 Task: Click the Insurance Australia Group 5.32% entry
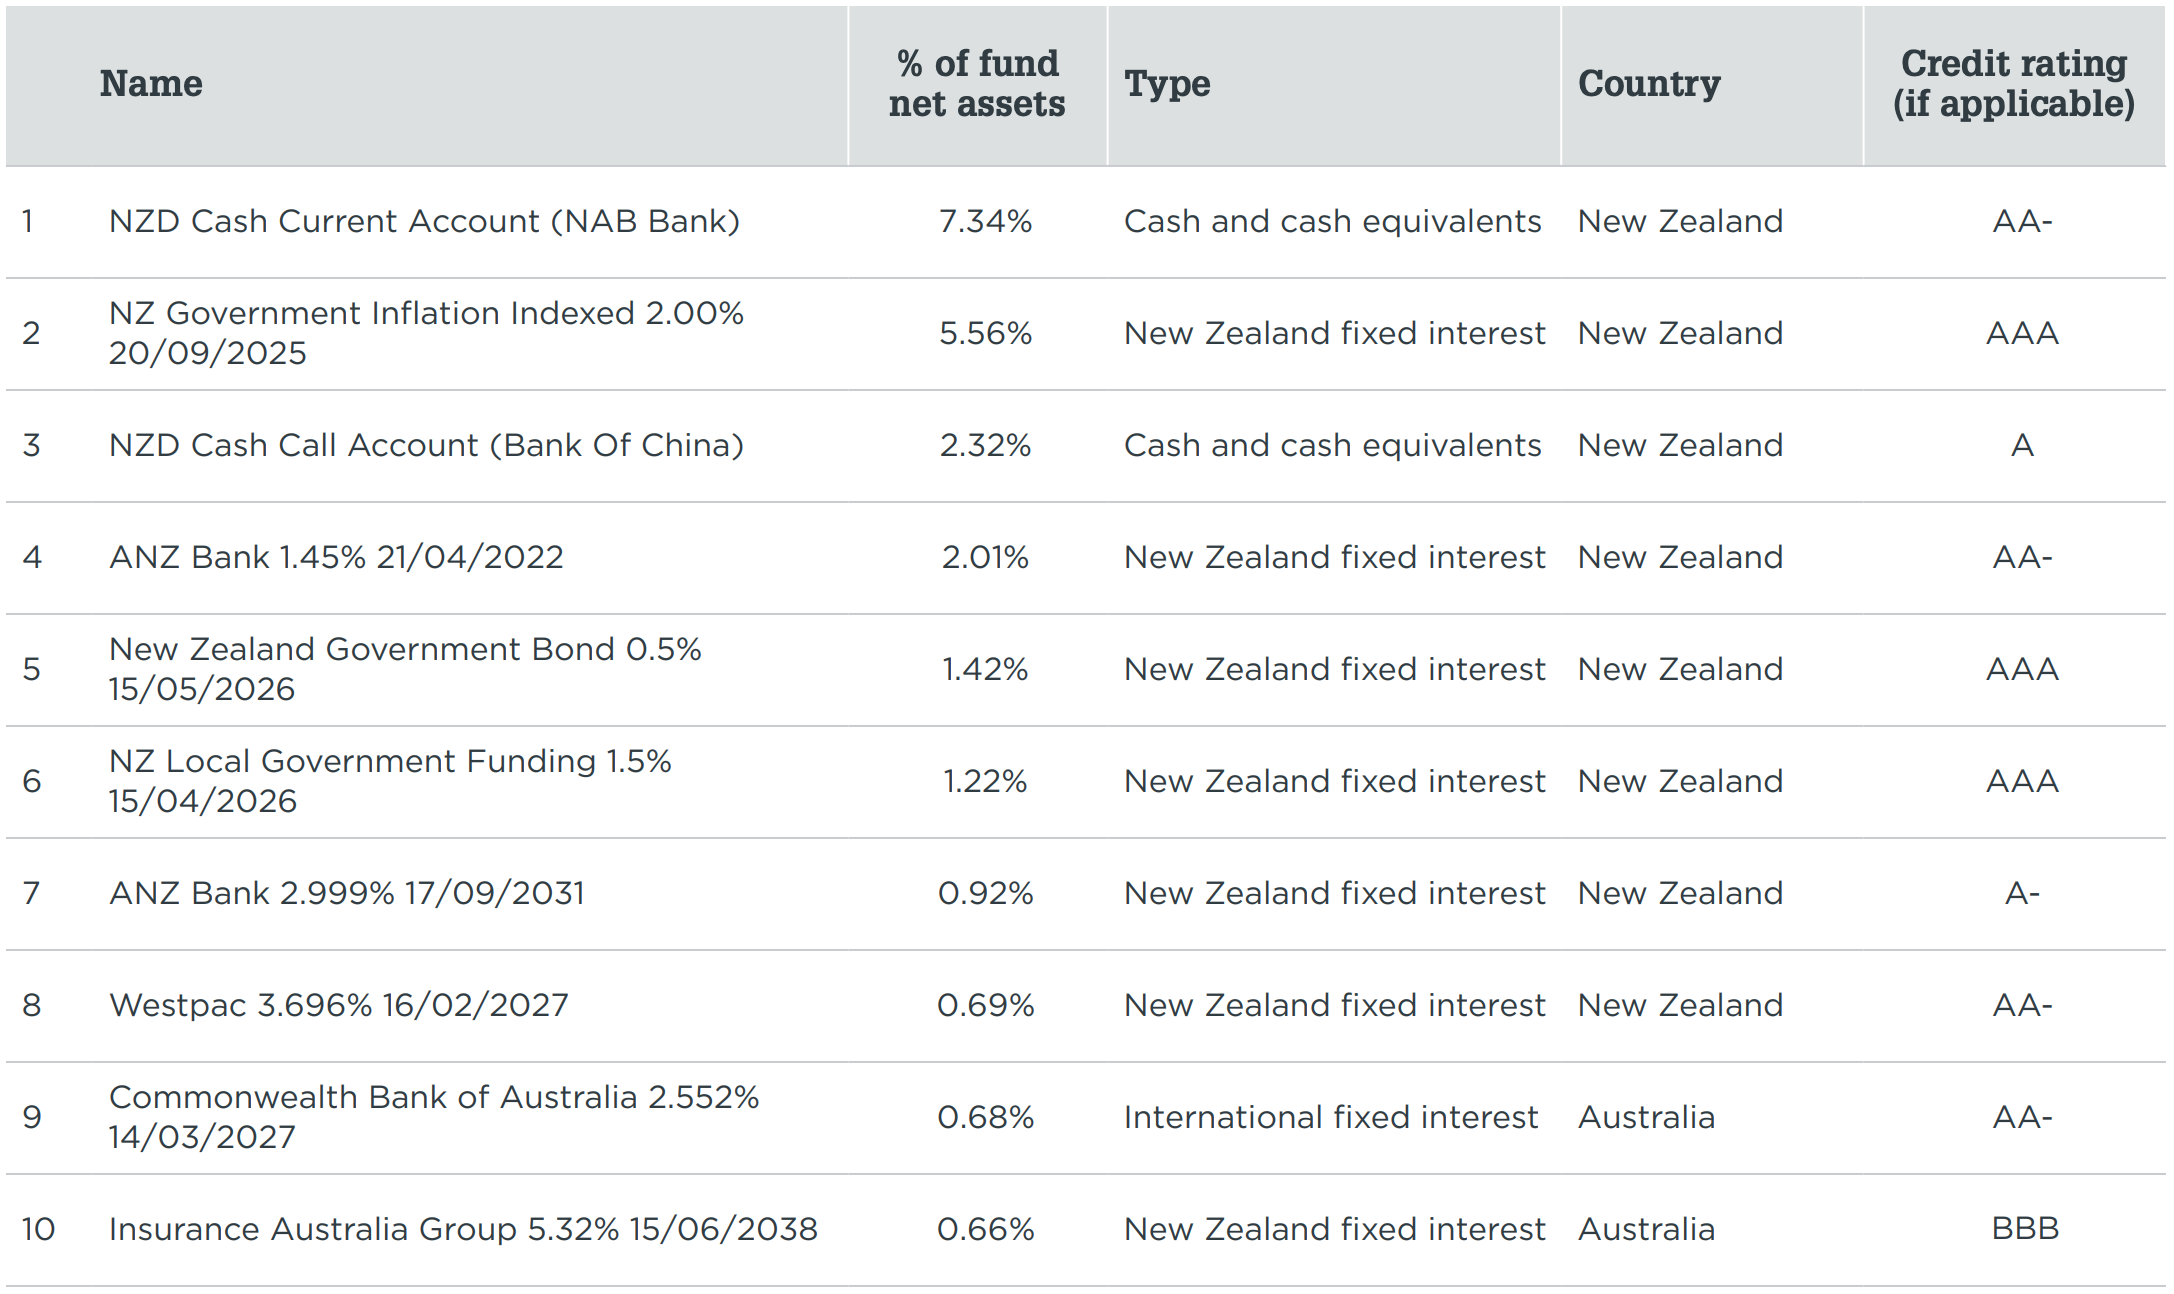(x=463, y=1229)
